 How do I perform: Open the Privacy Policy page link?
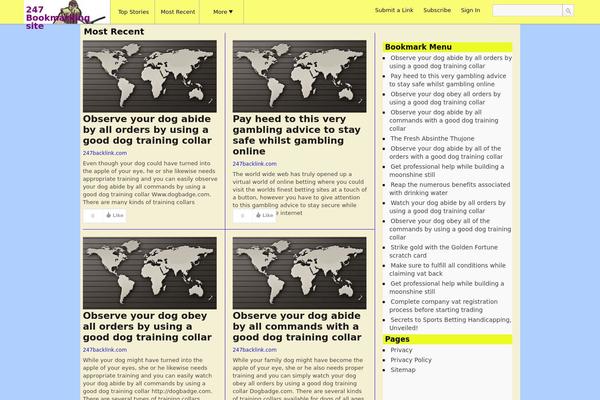pyautogui.click(x=411, y=360)
